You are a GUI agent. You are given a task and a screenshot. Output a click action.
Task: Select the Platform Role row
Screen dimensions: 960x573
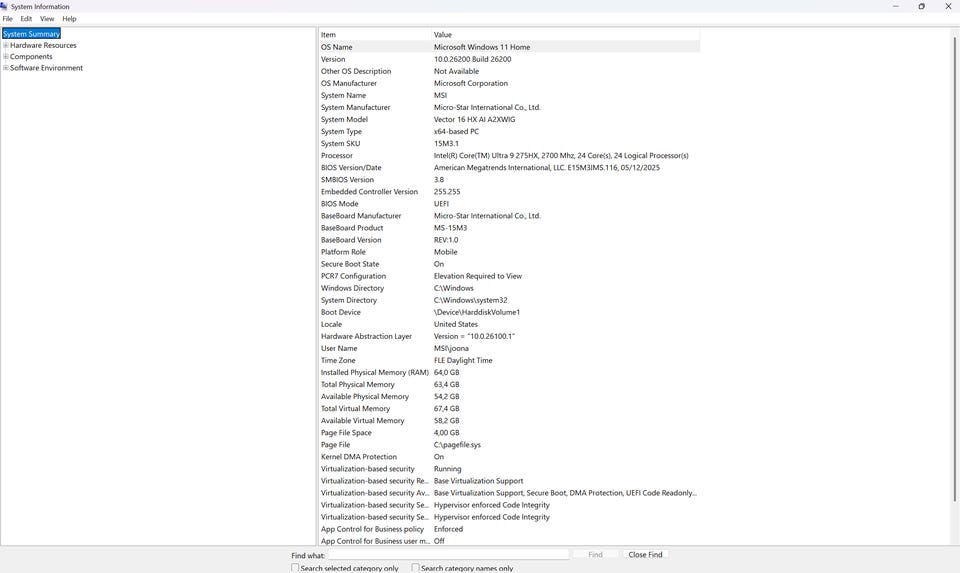click(509, 252)
